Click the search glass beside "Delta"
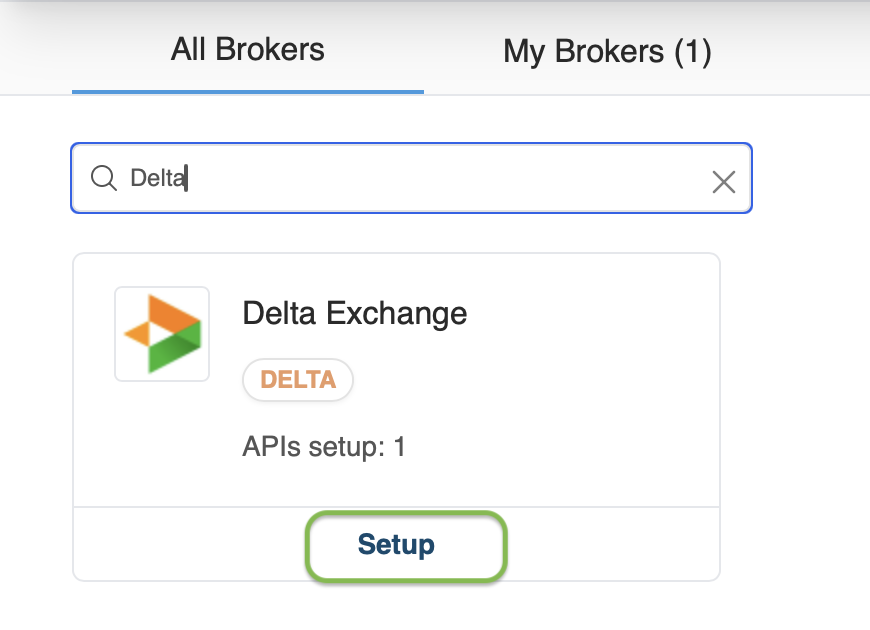870x630 pixels. (104, 178)
